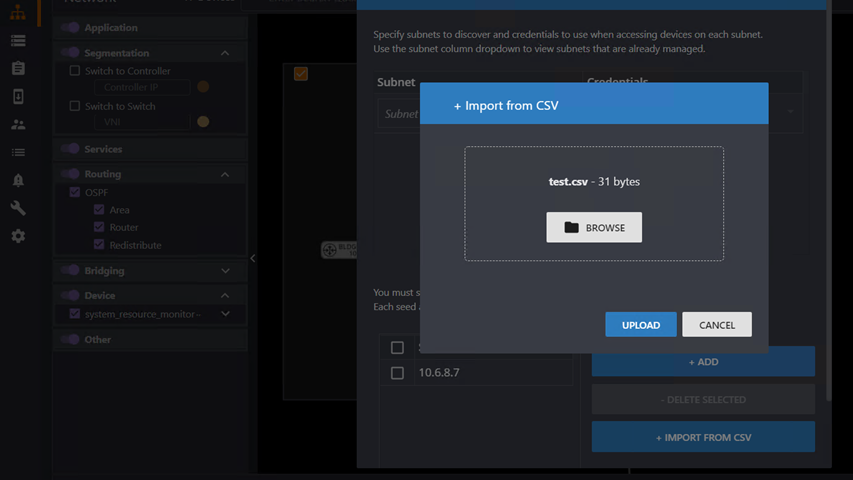Collapse the Device section

[225, 296]
